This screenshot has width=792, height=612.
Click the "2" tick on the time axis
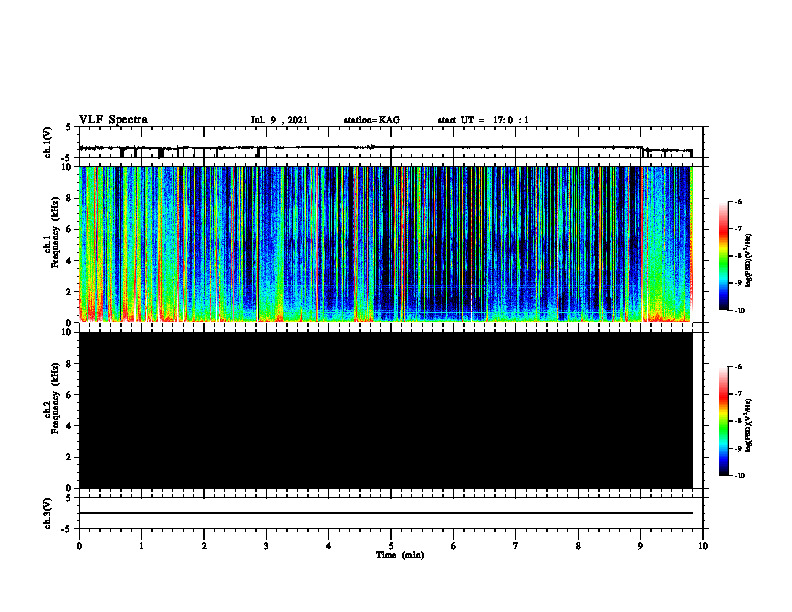click(x=204, y=546)
